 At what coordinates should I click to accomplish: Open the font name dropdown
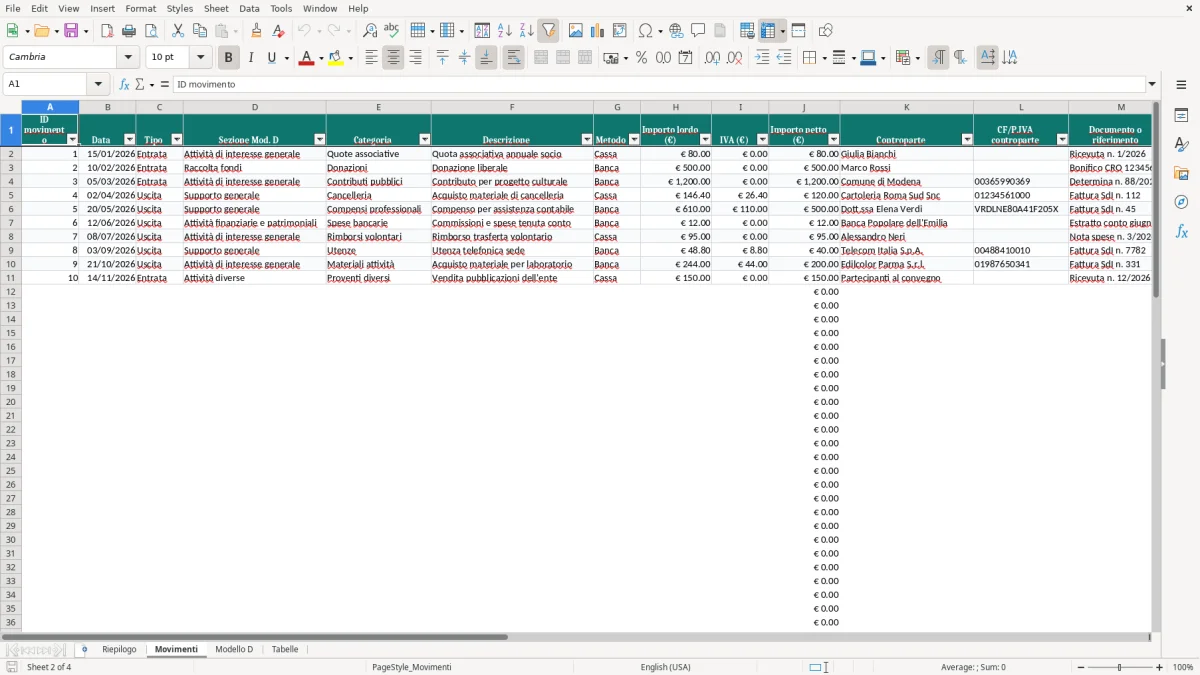tap(128, 58)
